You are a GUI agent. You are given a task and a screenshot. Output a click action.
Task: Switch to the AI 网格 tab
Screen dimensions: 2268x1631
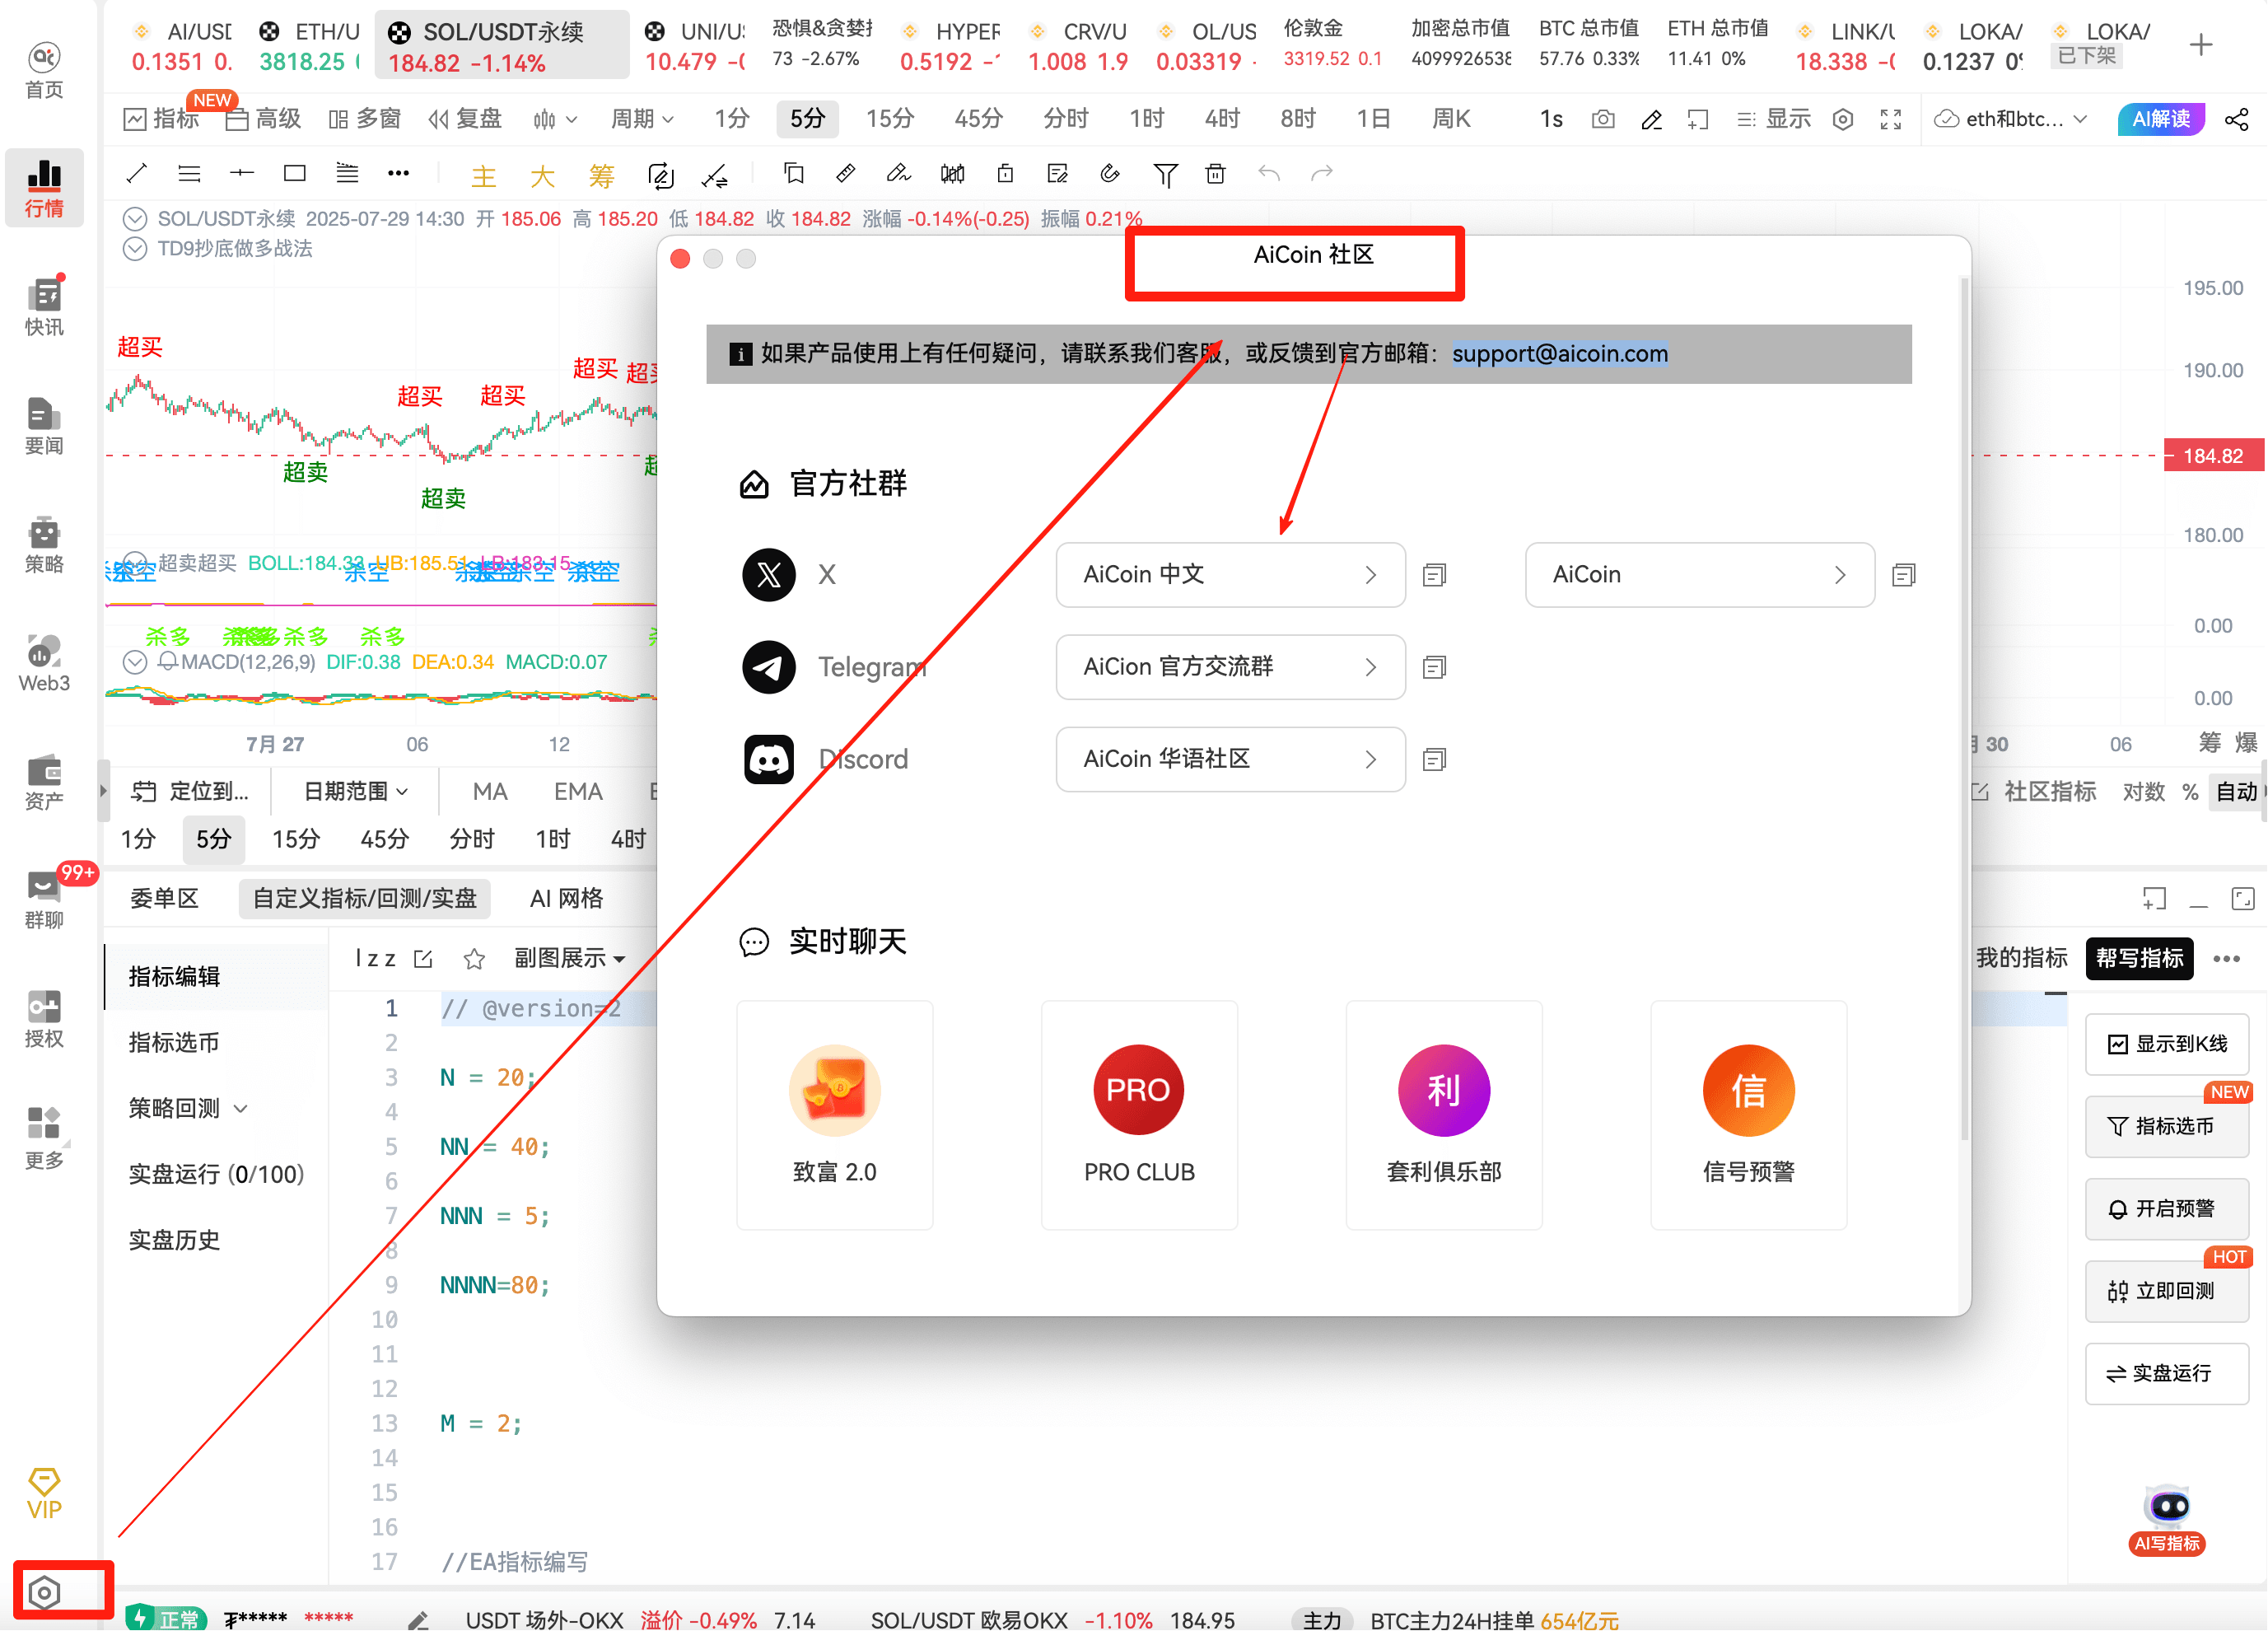coord(566,899)
